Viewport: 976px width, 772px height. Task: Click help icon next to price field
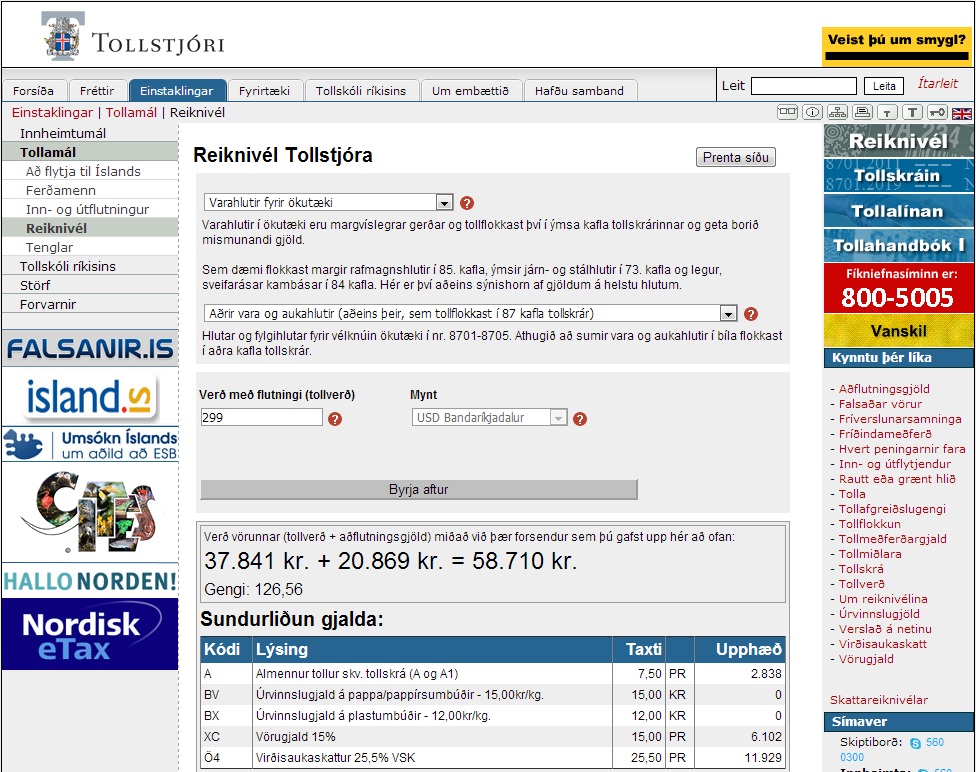[x=335, y=418]
